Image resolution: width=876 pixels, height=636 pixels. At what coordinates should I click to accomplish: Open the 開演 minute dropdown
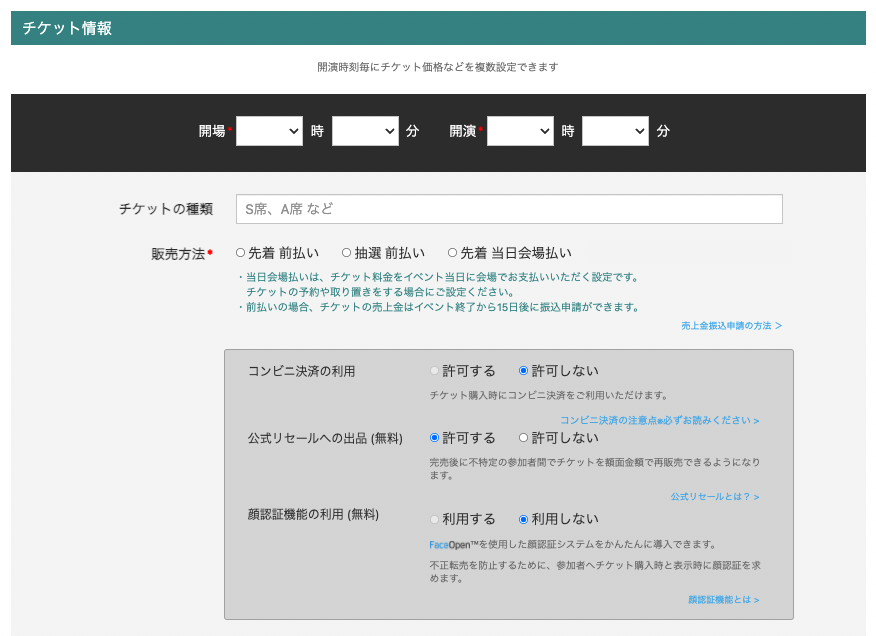[x=615, y=131]
